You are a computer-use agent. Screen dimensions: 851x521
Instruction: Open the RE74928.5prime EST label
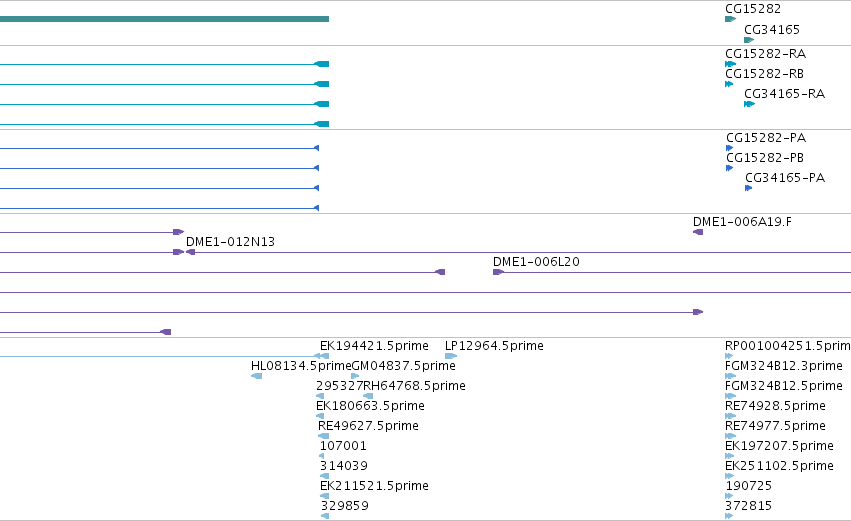(x=775, y=406)
